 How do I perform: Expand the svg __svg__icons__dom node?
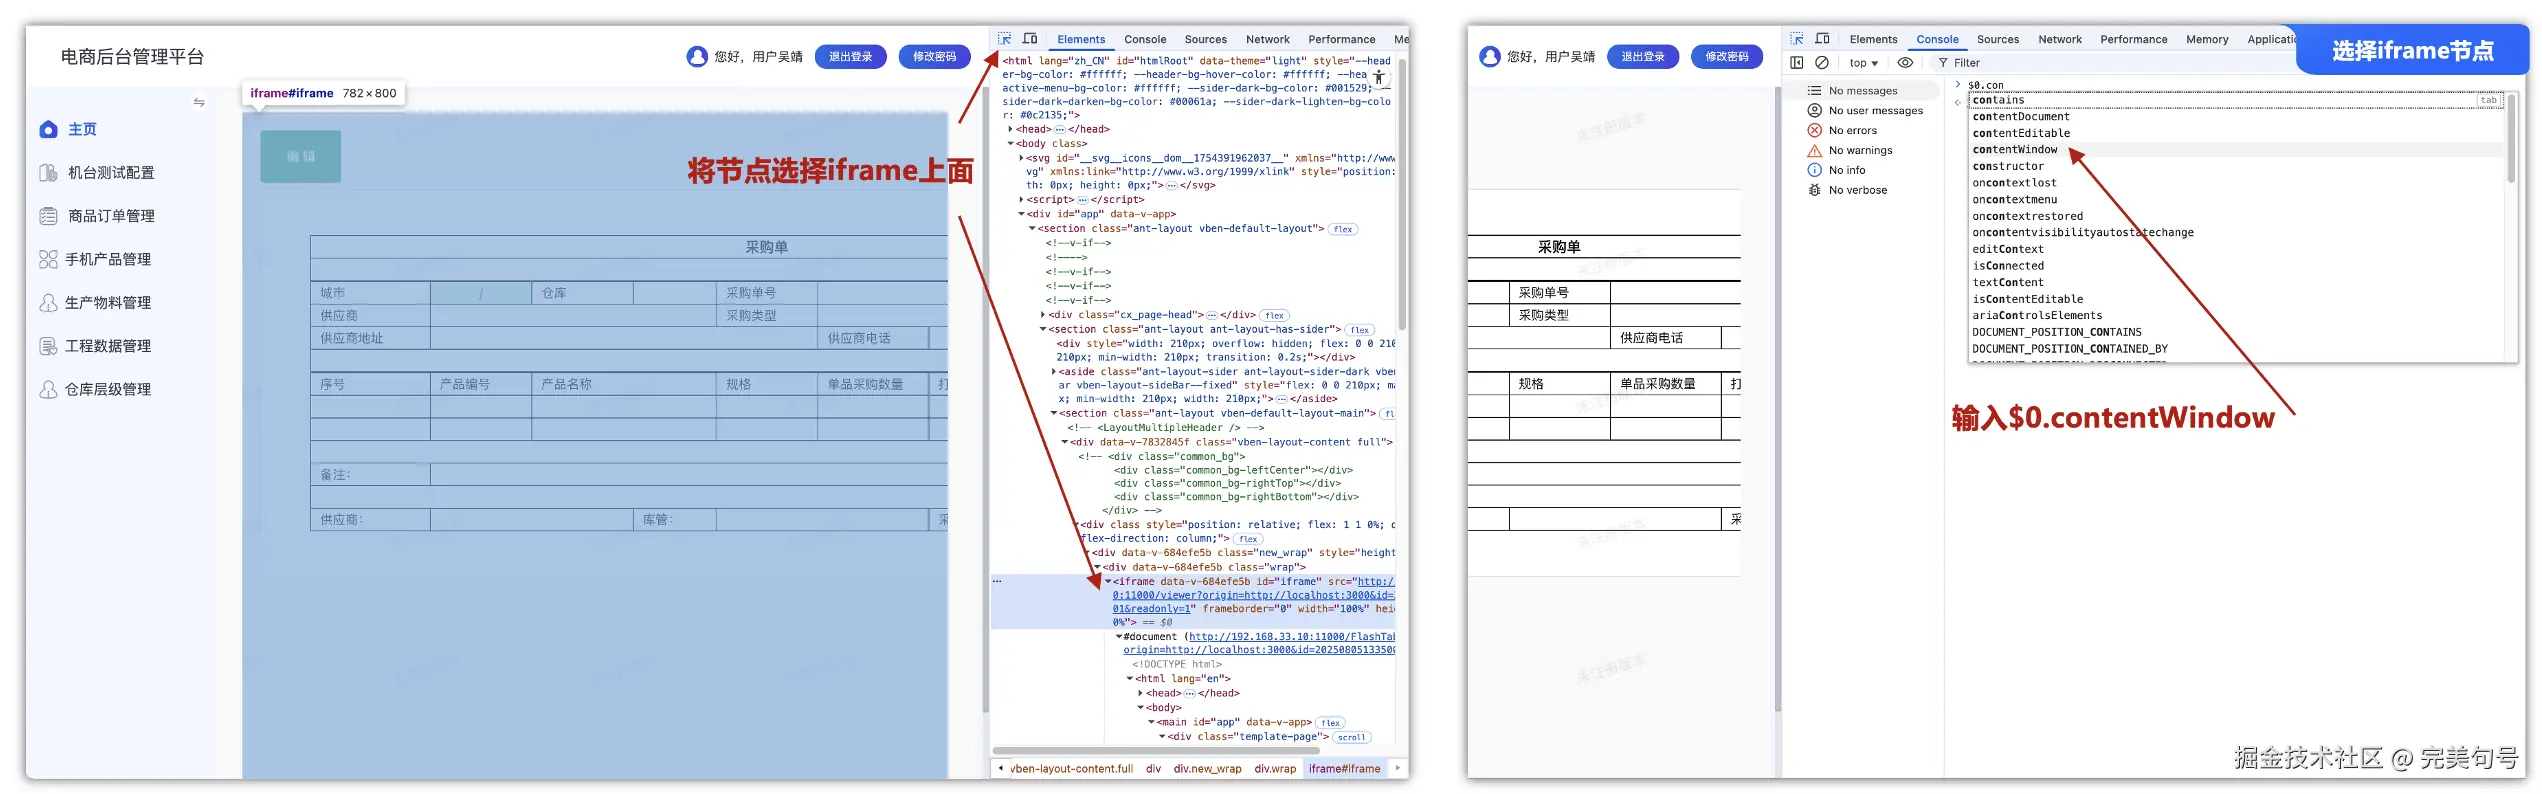1021,158
